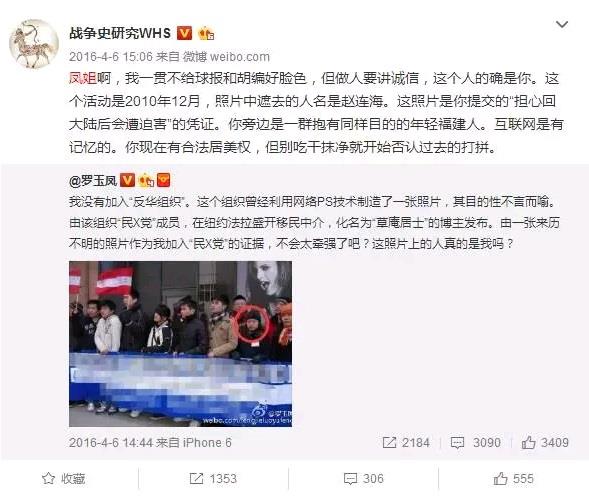Open the original post's 3090 comments
Screen dimensions: 589x500
(x=476, y=443)
